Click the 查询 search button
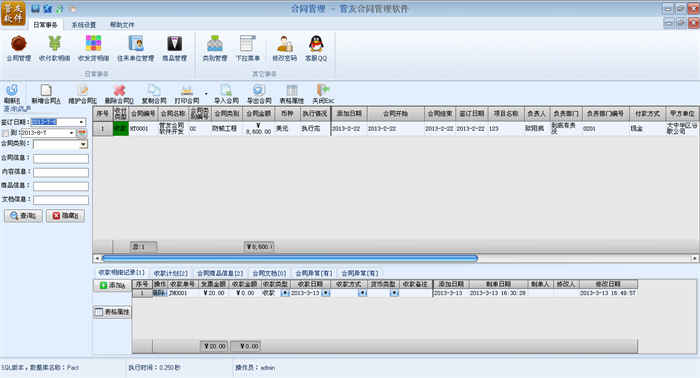700x378 pixels. pyautogui.click(x=24, y=216)
